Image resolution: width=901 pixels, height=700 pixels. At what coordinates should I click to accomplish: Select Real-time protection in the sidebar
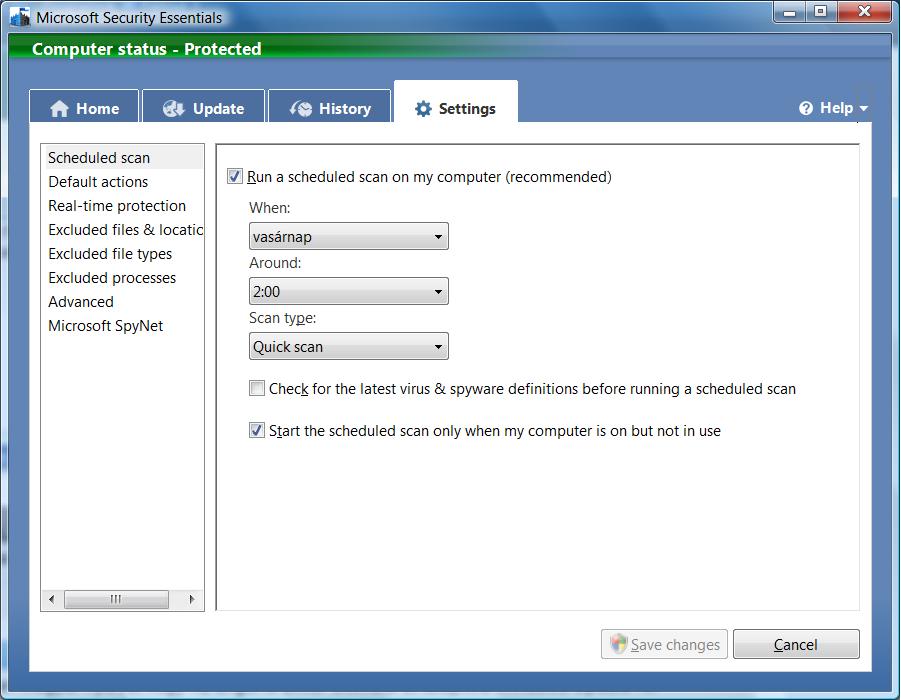tap(117, 206)
